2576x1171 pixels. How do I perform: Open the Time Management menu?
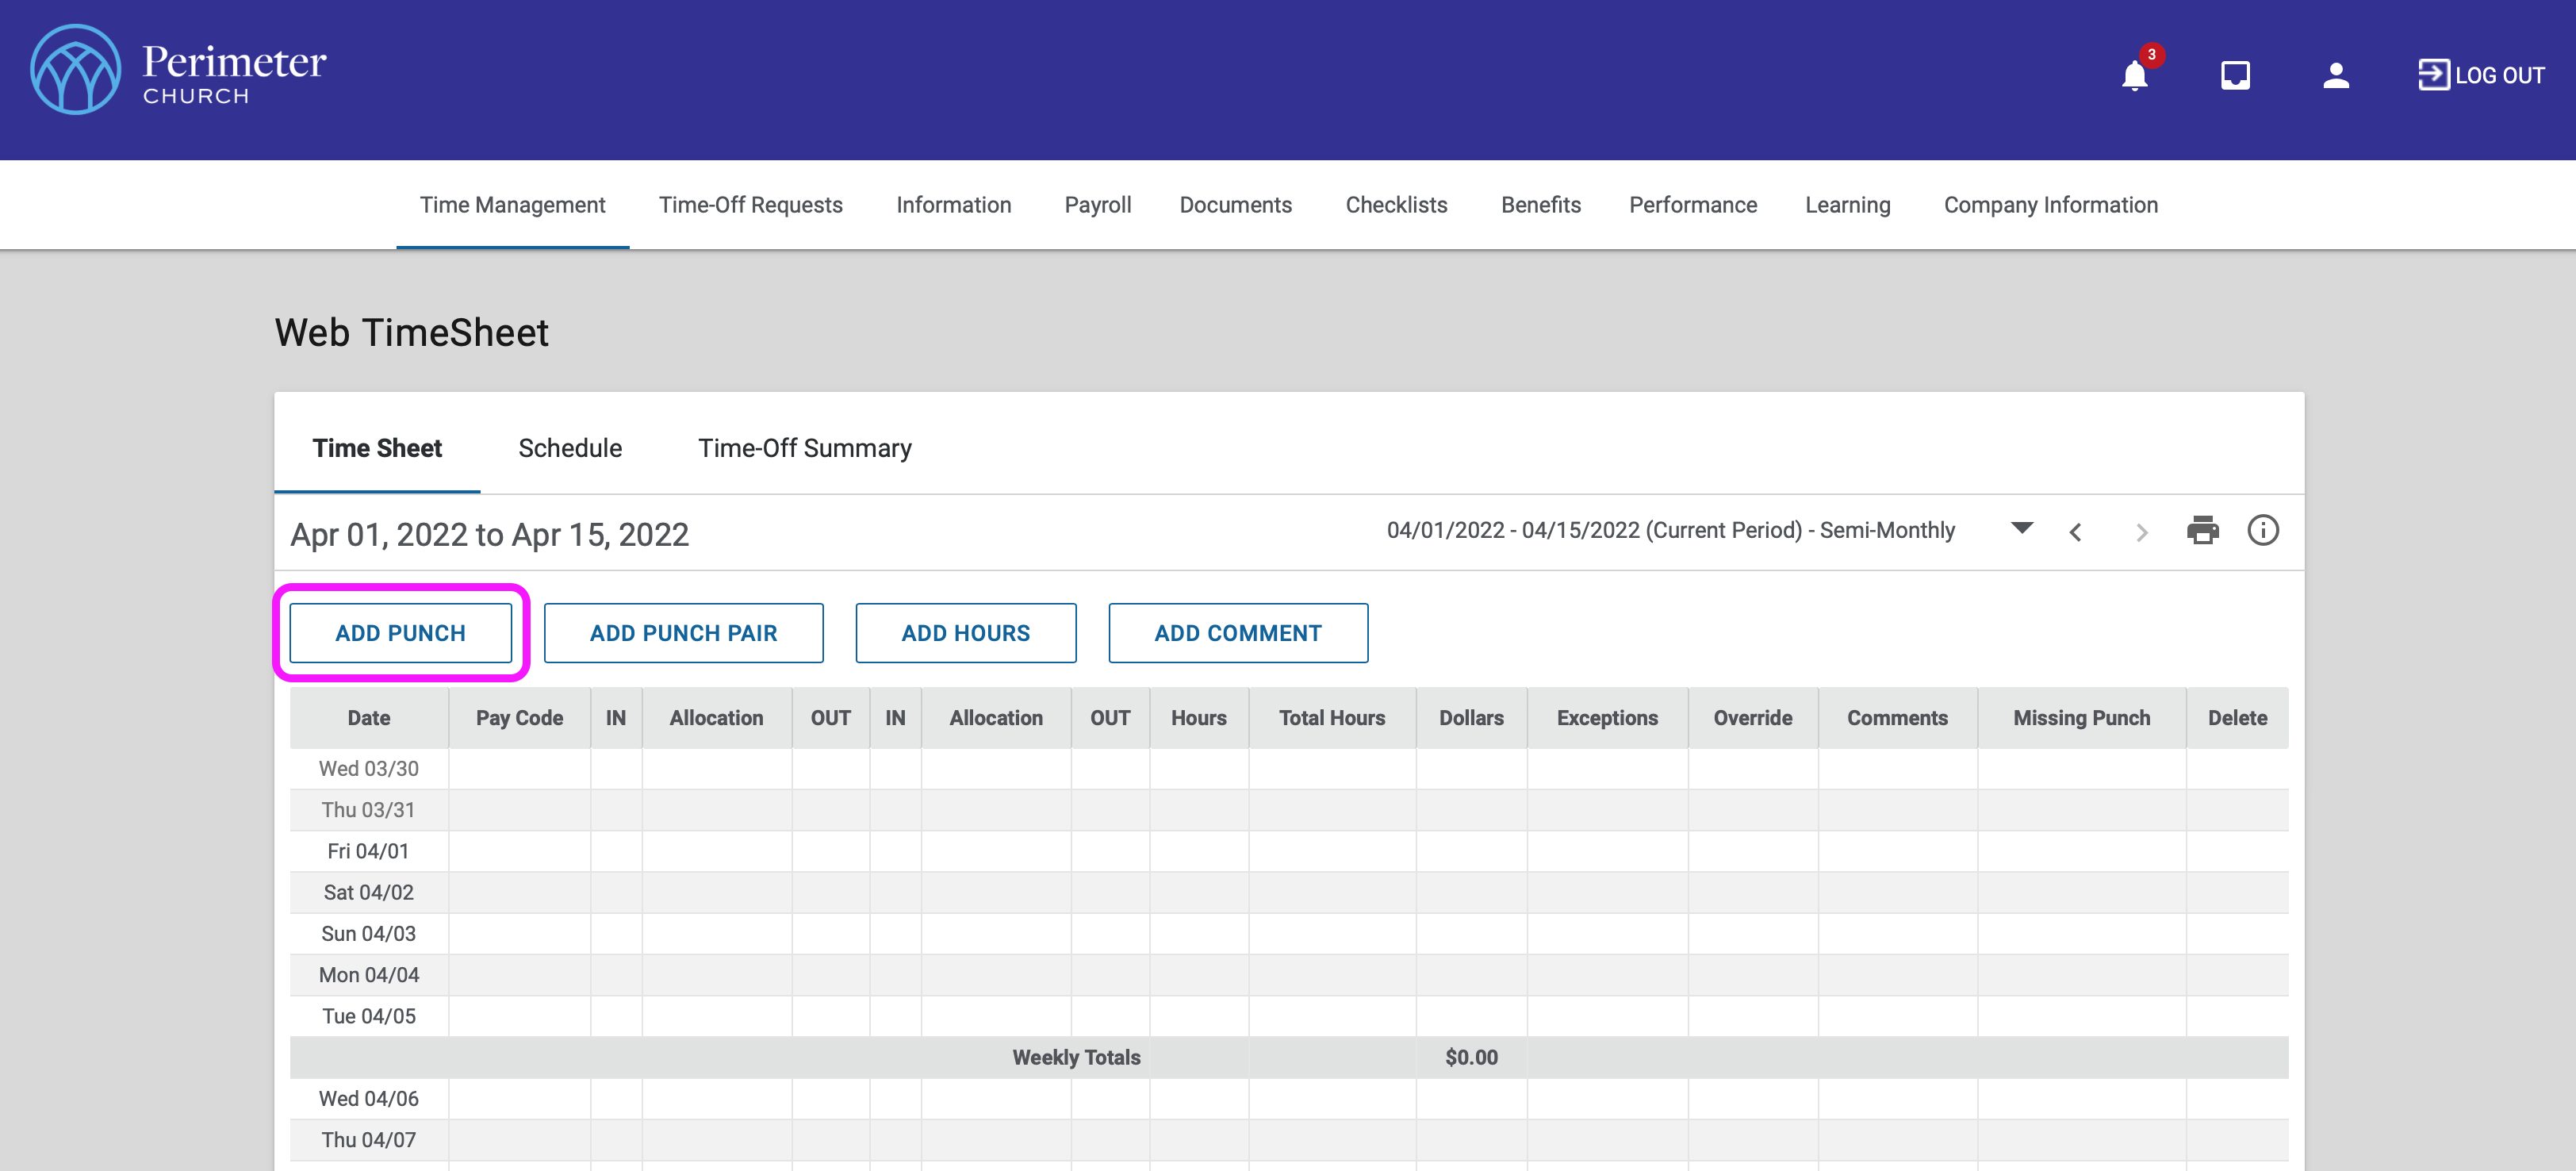click(512, 205)
